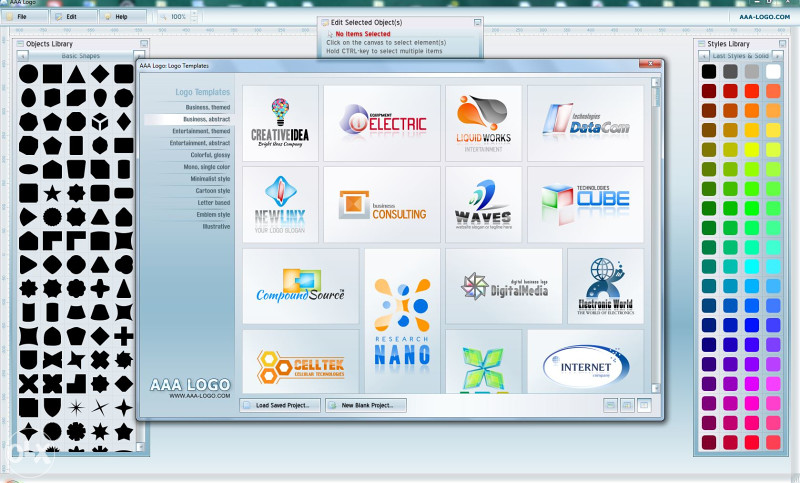
Task: Select the Cartoon style category
Action: click(x=213, y=191)
